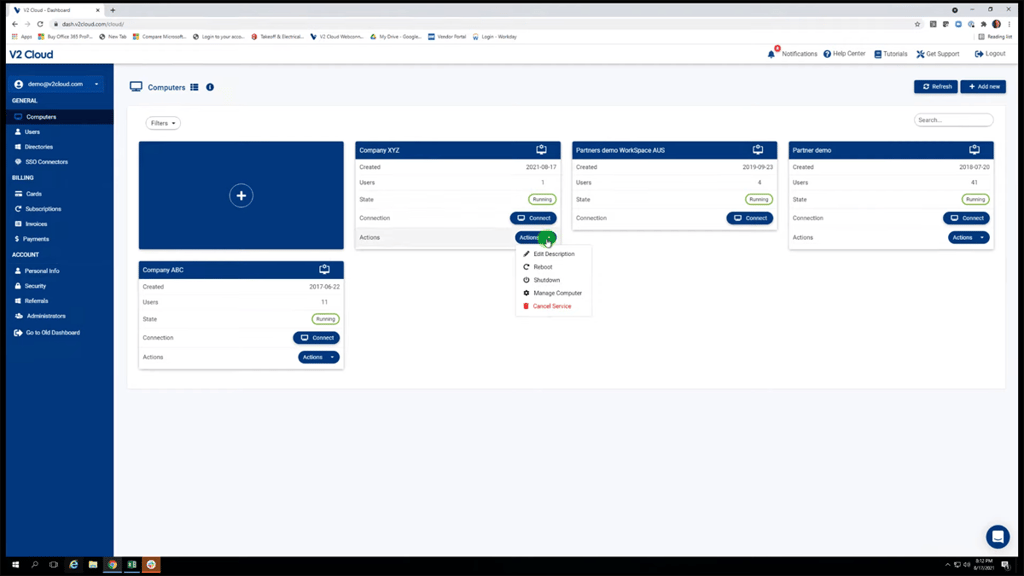Select Manage Computer in the actions menu
Image resolution: width=1024 pixels, height=576 pixels.
[x=556, y=293]
